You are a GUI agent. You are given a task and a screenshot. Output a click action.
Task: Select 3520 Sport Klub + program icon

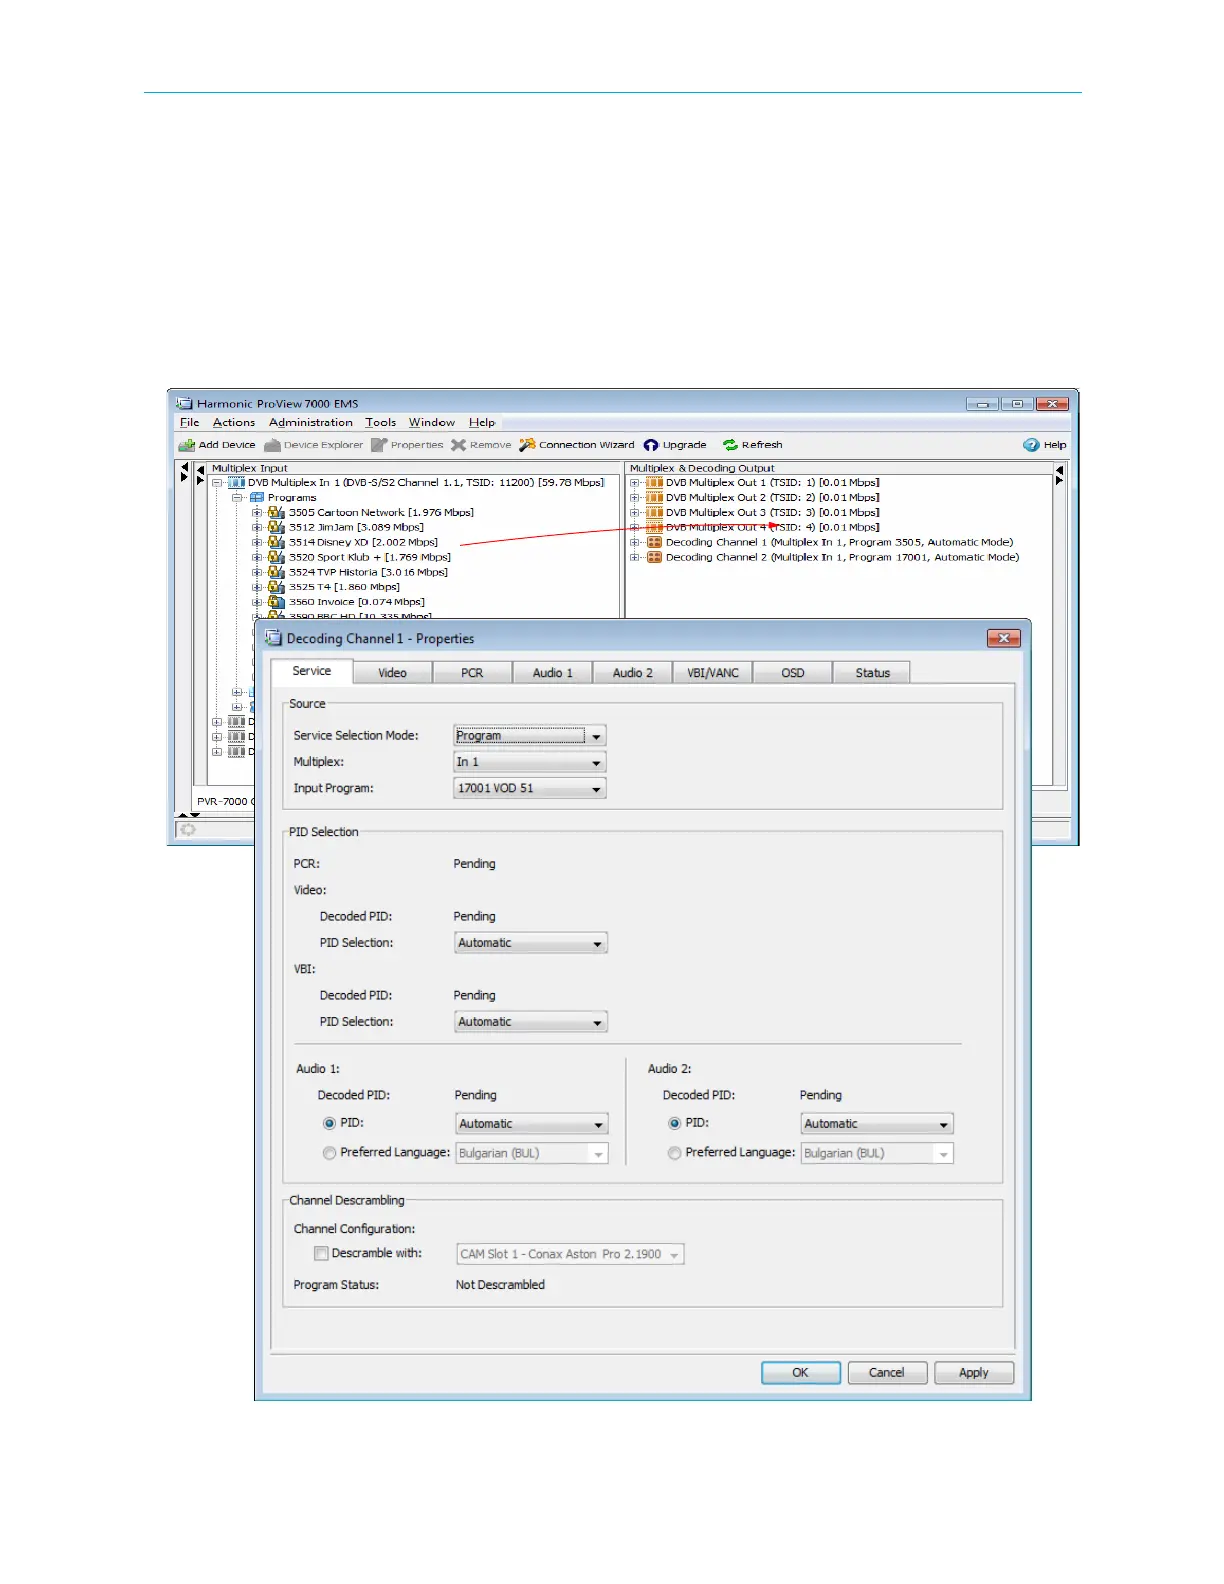click(x=276, y=557)
